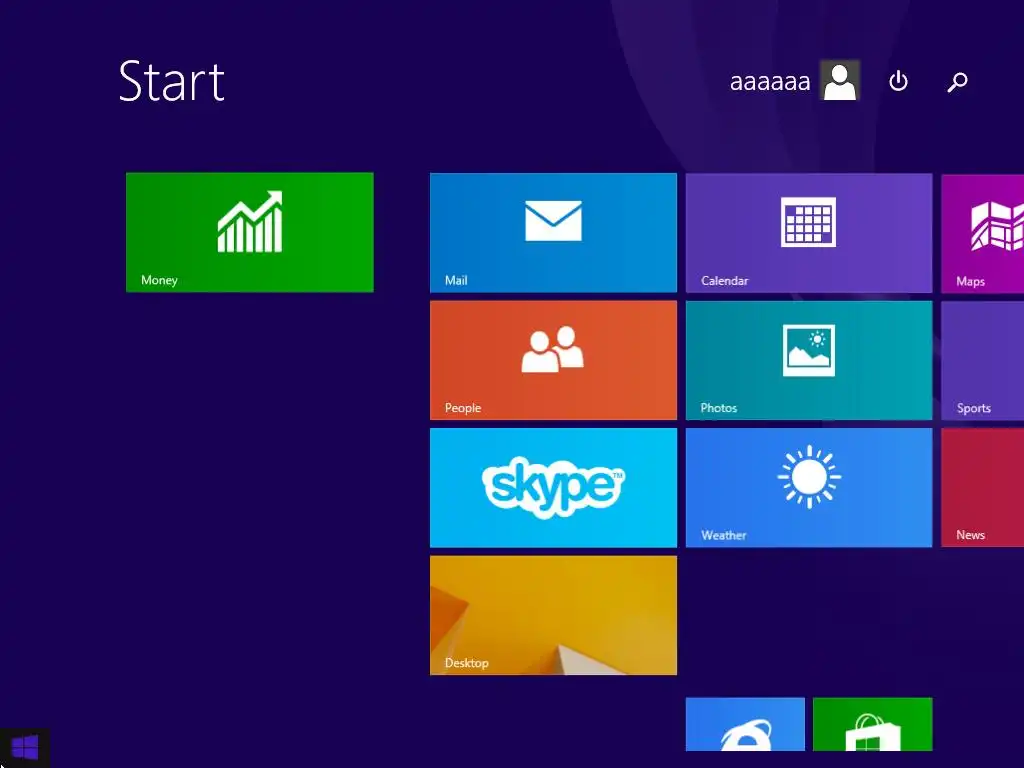Launch the Calendar tile

(808, 232)
